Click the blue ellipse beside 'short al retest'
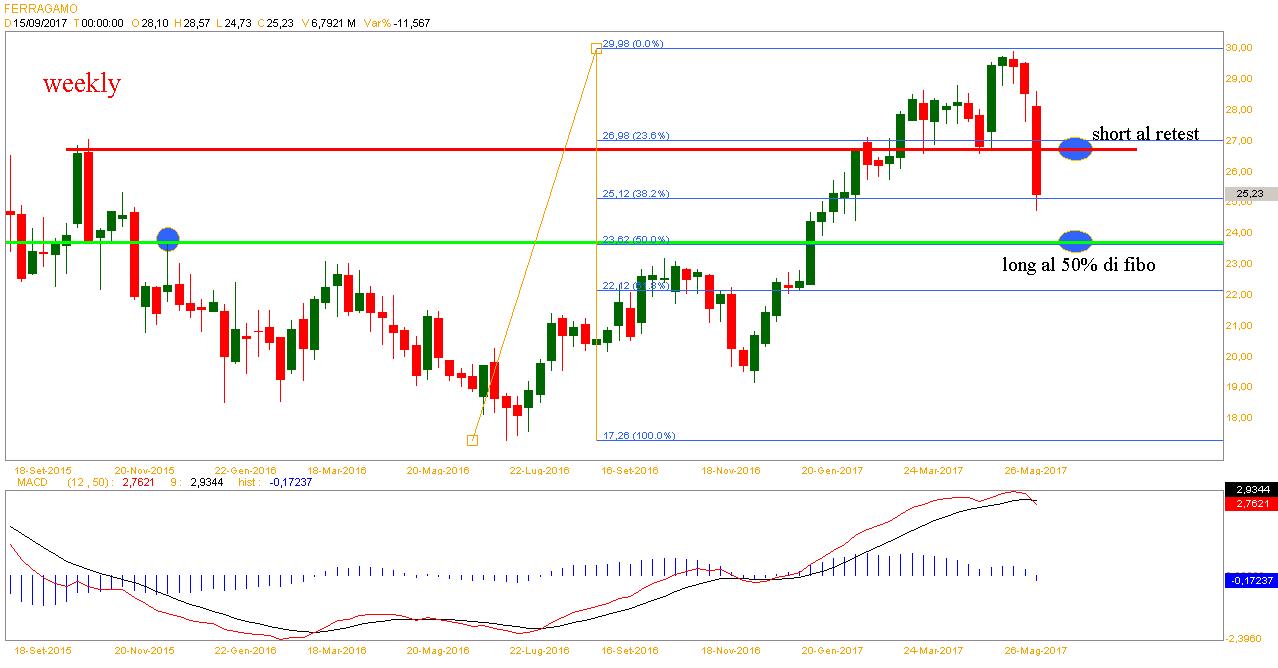The height and width of the screenshot is (668, 1278). [1075, 150]
